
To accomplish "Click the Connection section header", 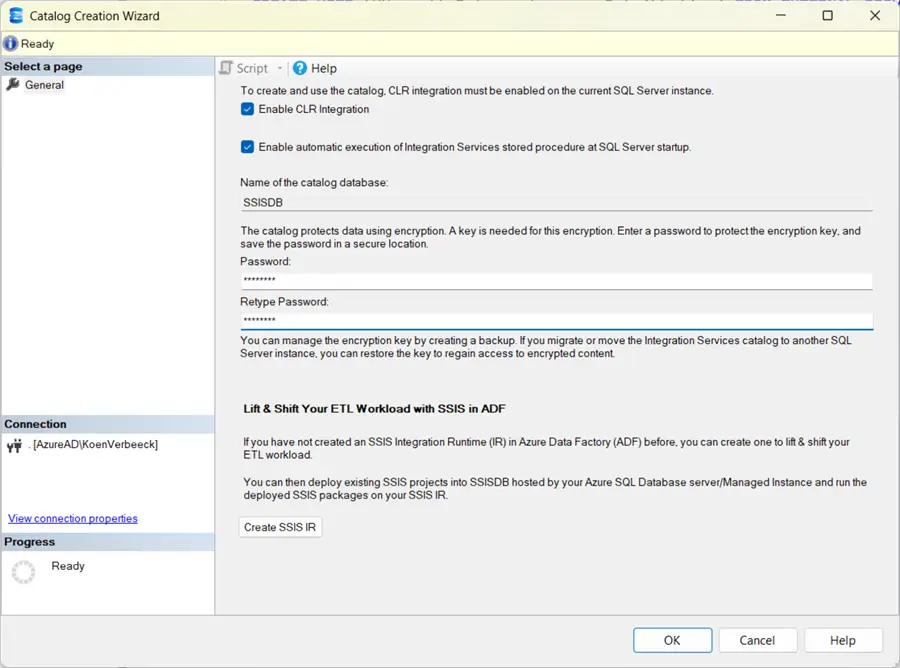I will pyautogui.click(x=108, y=424).
